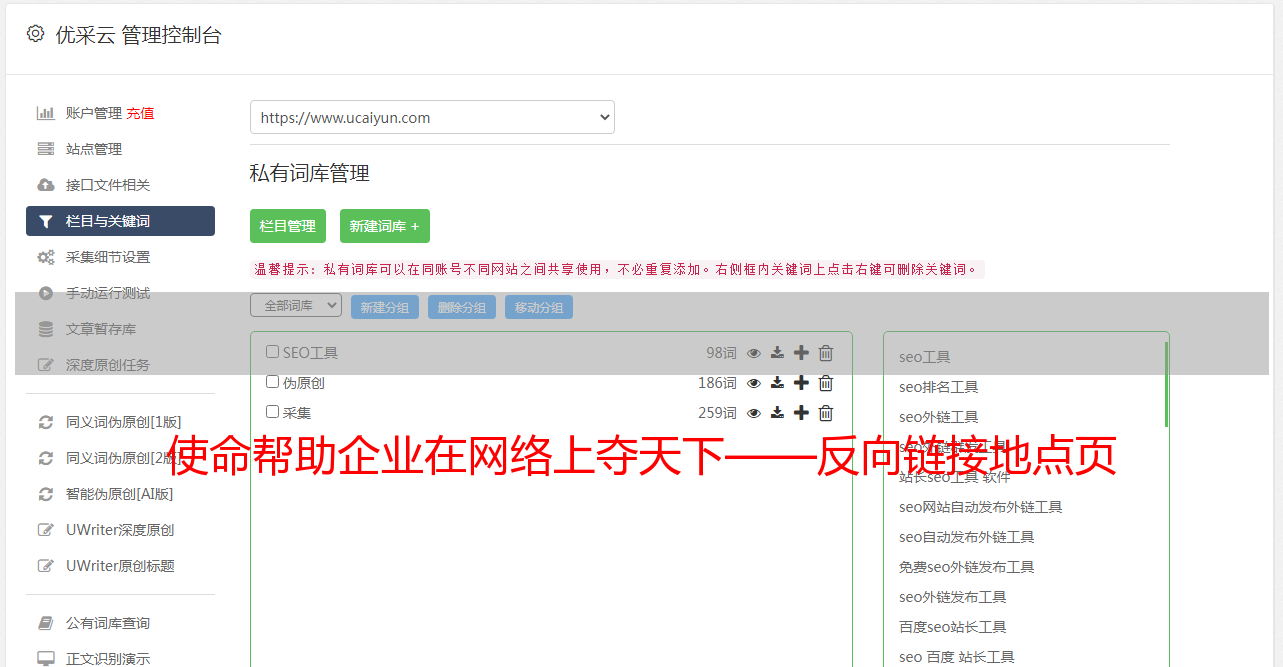Viewport: 1283px width, 667px height.
Task: Click the 新建词库 + button
Action: click(x=385, y=226)
